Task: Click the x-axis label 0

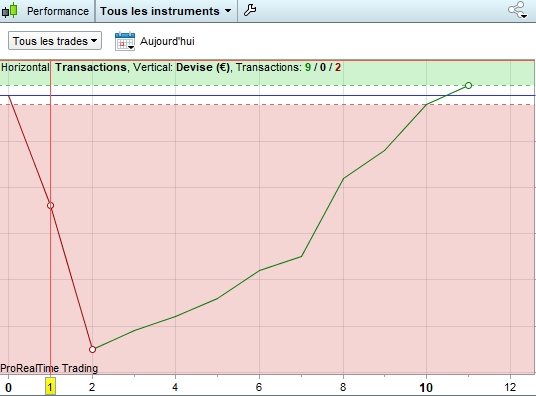Action: [x=8, y=388]
